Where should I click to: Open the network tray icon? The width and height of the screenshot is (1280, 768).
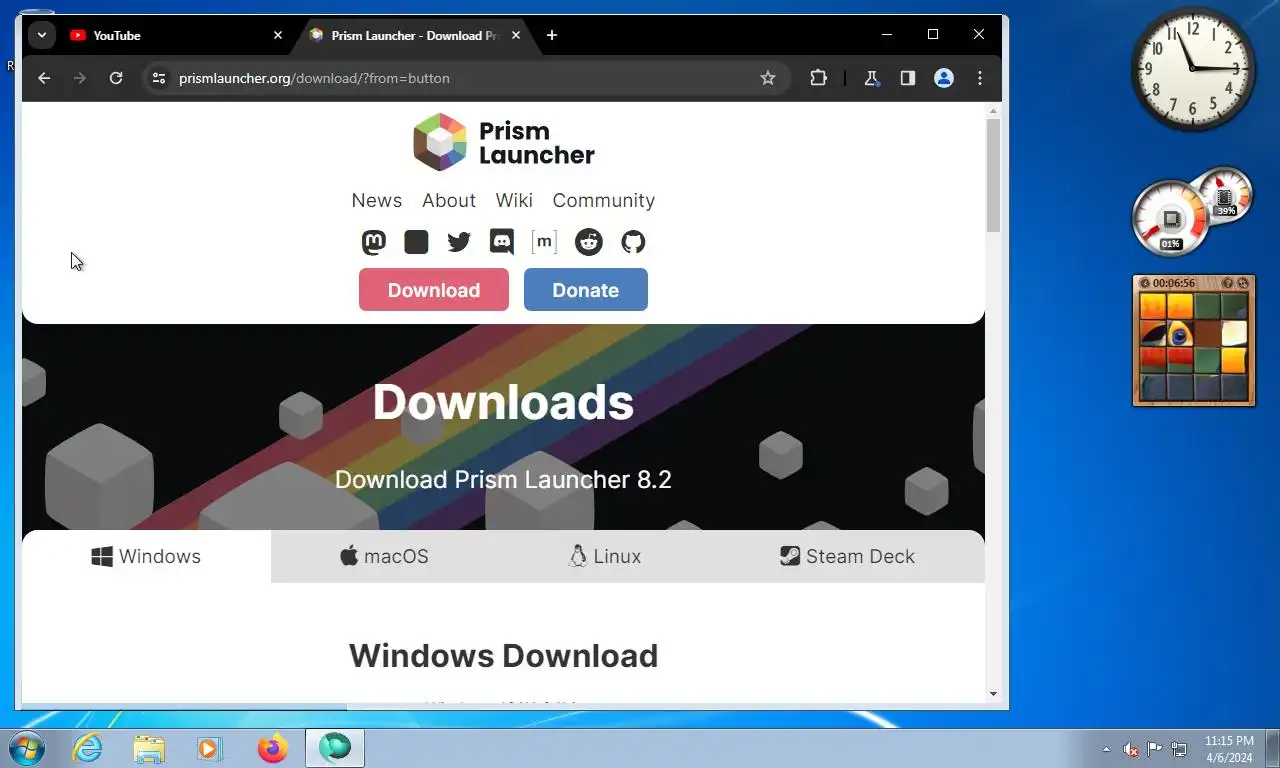point(1179,749)
